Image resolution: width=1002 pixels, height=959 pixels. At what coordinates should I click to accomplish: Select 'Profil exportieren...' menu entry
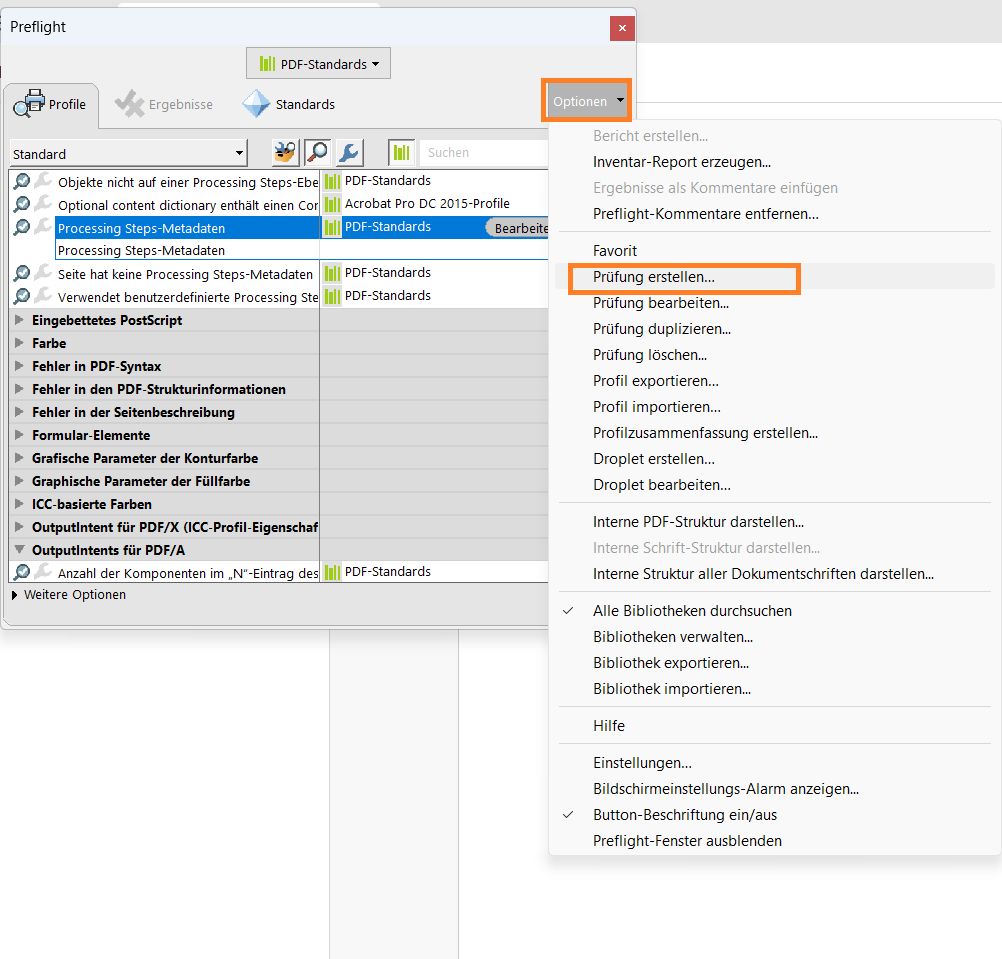(656, 381)
